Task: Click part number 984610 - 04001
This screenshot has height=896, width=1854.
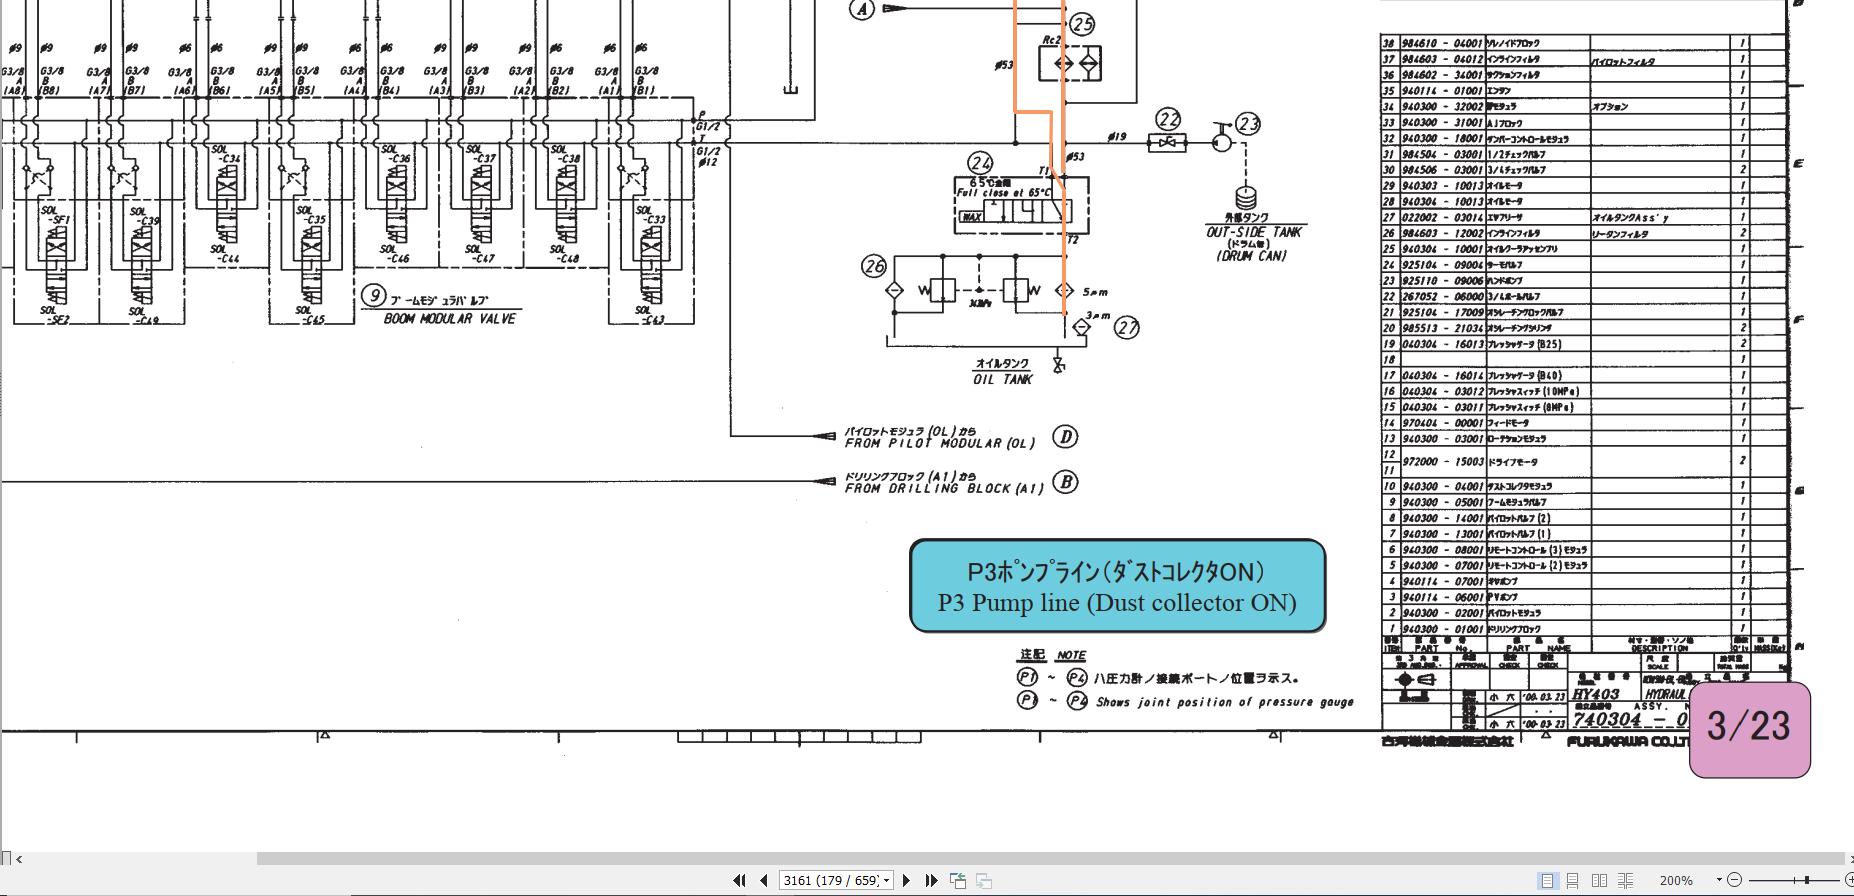Action: (x=1442, y=44)
